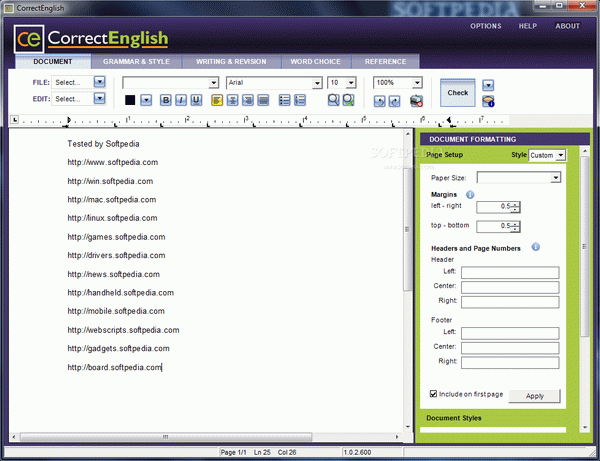Click the info icon below Check dropdown
This screenshot has width=600, height=461.
coord(488,101)
